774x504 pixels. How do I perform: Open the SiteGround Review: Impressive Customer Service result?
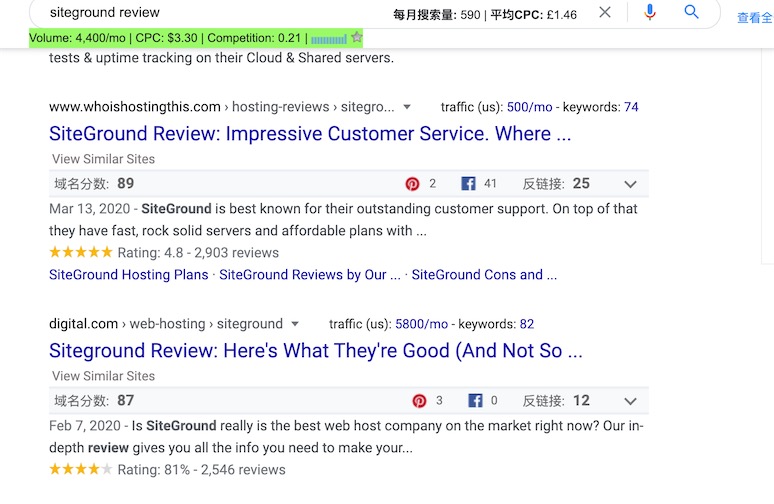click(310, 134)
